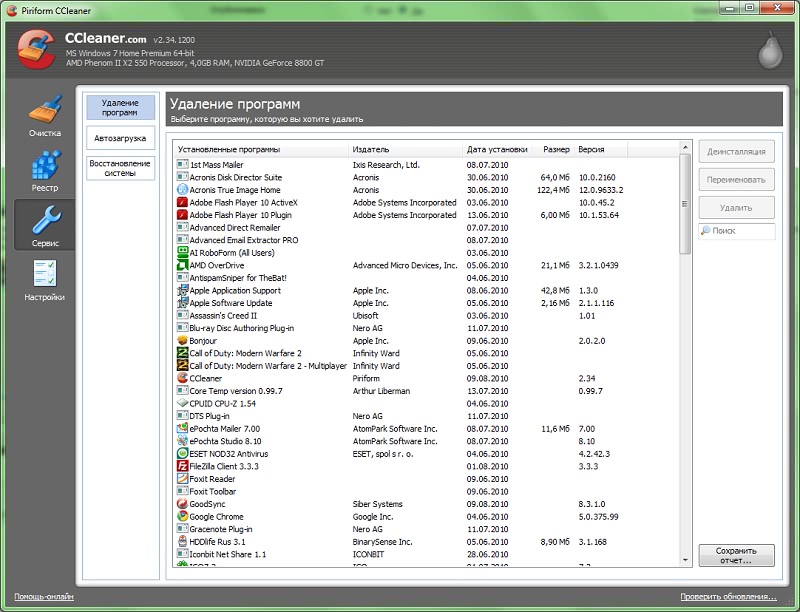Select Acronis Disk Director Suite row

click(236, 177)
